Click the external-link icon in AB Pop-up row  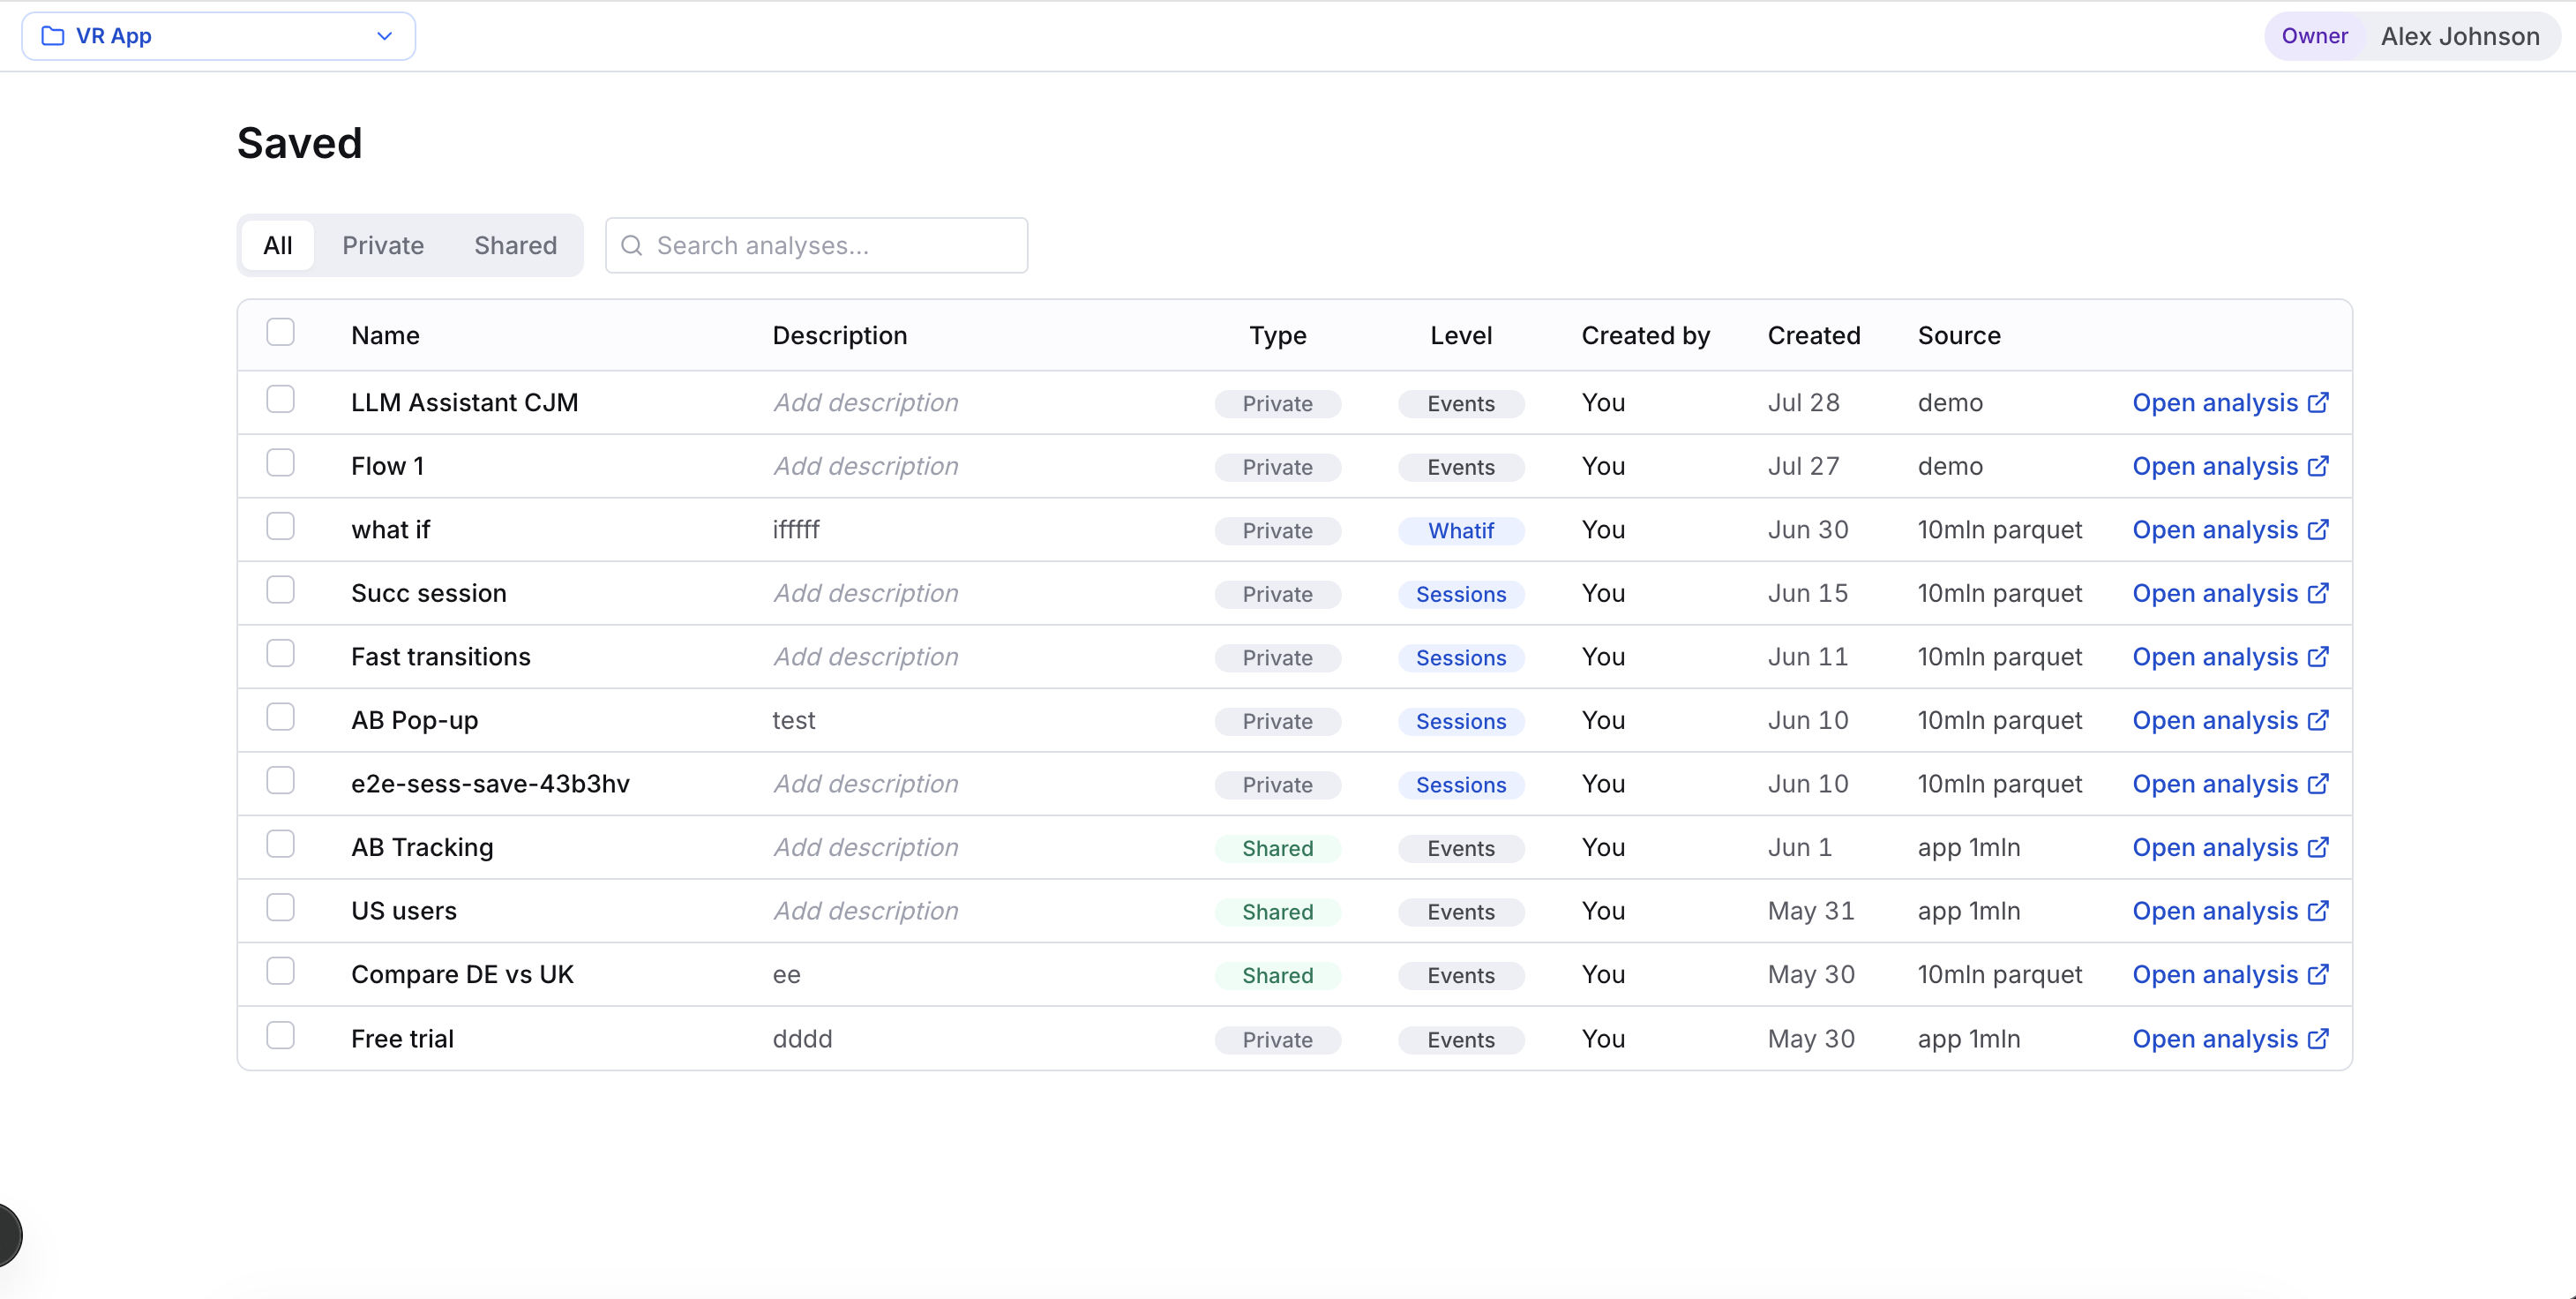pyautogui.click(x=2318, y=720)
